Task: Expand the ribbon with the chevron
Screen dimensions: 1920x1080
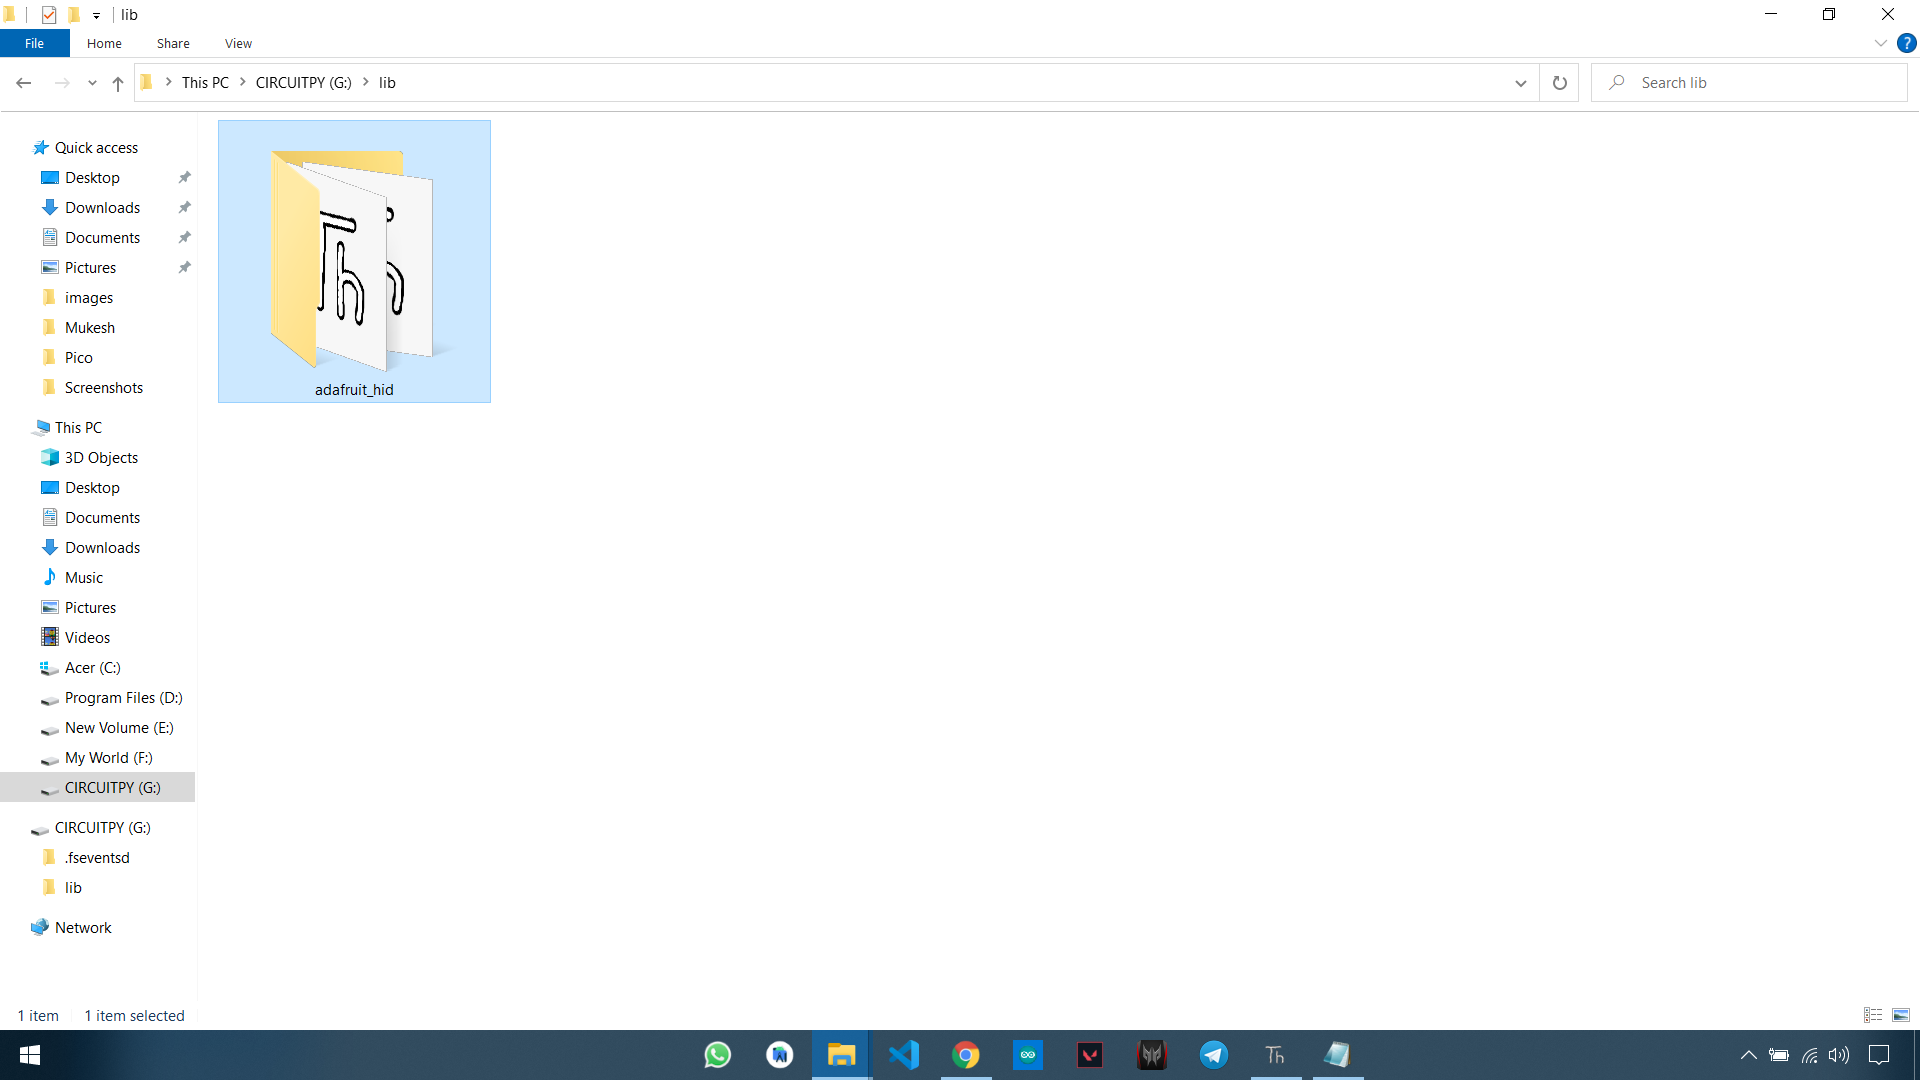Action: point(1880,43)
